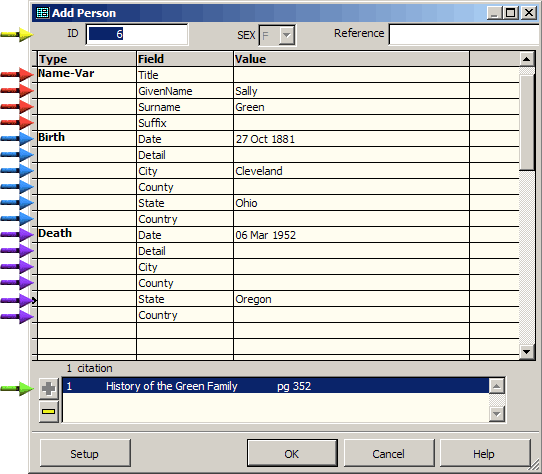Click the Field column header
The height and width of the screenshot is (474, 542).
[185, 59]
